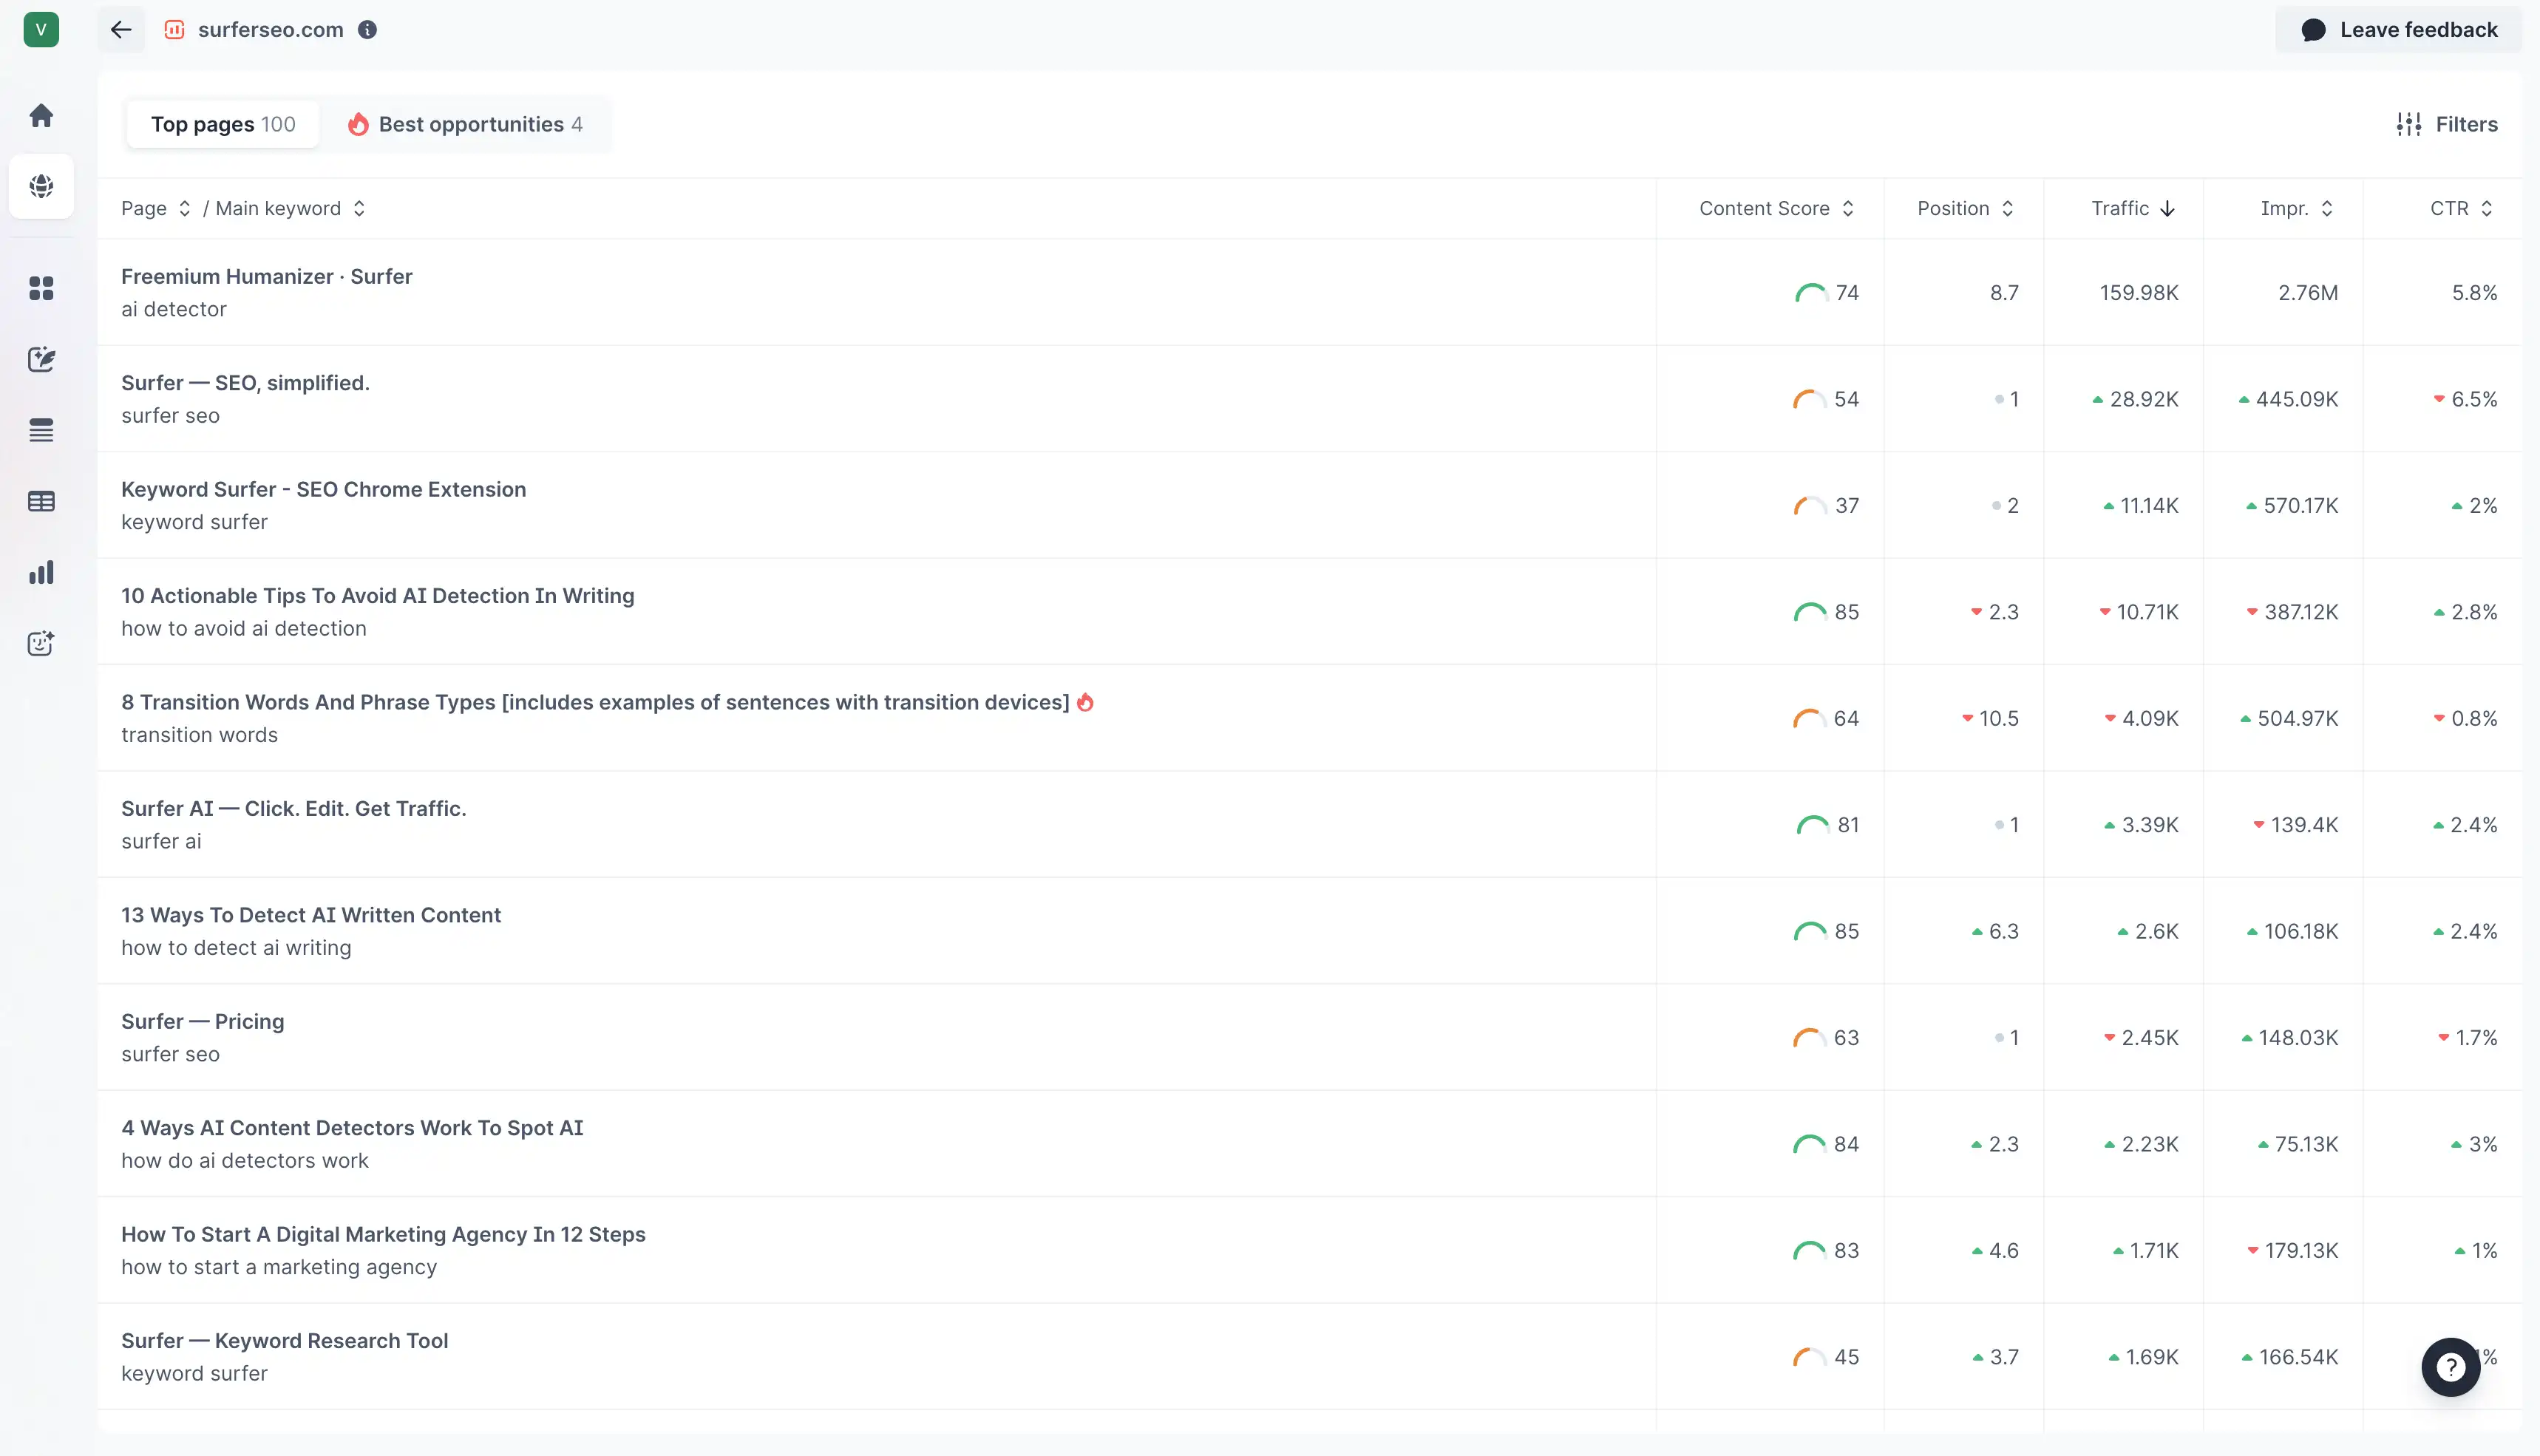This screenshot has width=2540, height=1456.
Task: Open the content table sidebar icon
Action: pos(41,501)
